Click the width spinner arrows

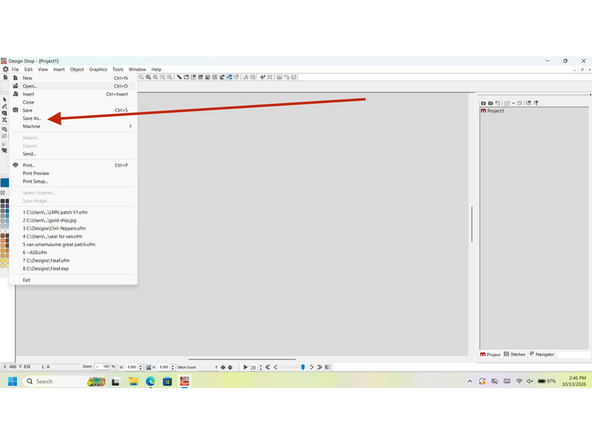[x=141, y=367]
